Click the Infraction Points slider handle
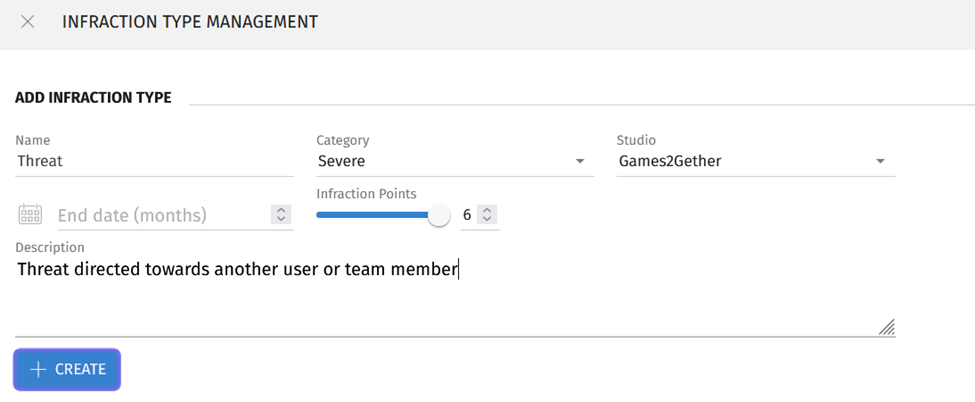The image size is (975, 402). click(438, 215)
